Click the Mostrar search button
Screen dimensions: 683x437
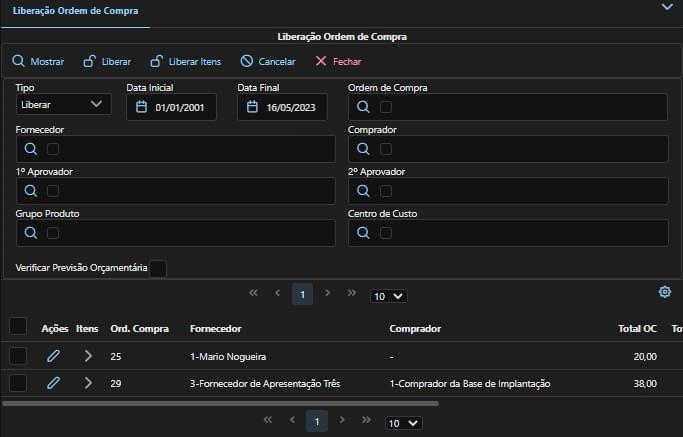[x=38, y=61]
